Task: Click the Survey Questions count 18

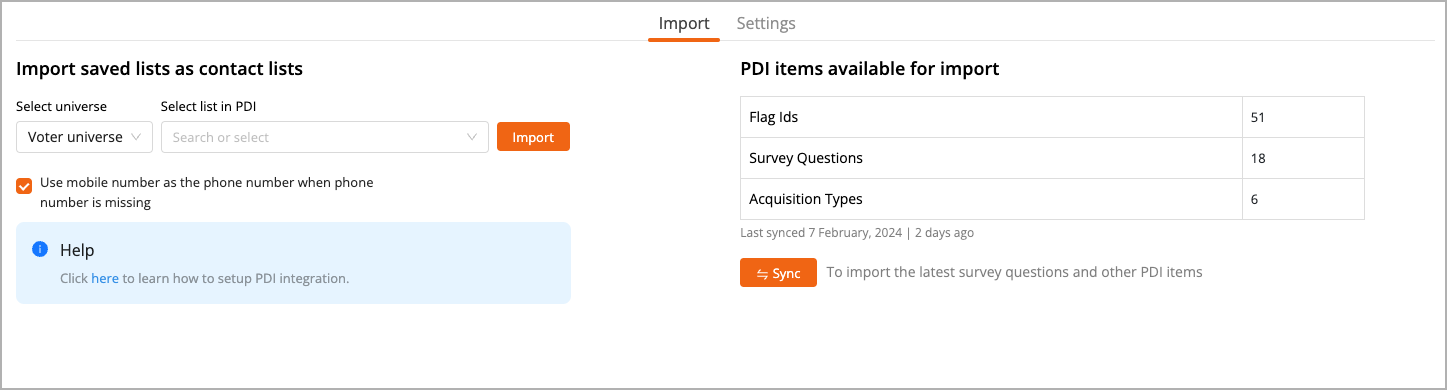Action: point(1258,158)
